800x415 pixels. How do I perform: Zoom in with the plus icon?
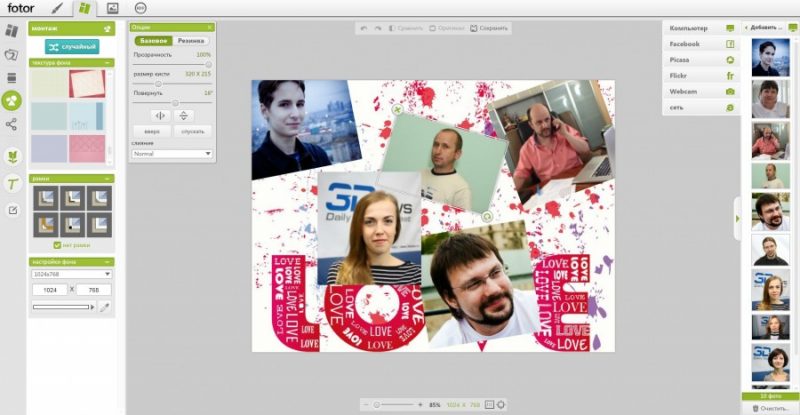point(420,405)
